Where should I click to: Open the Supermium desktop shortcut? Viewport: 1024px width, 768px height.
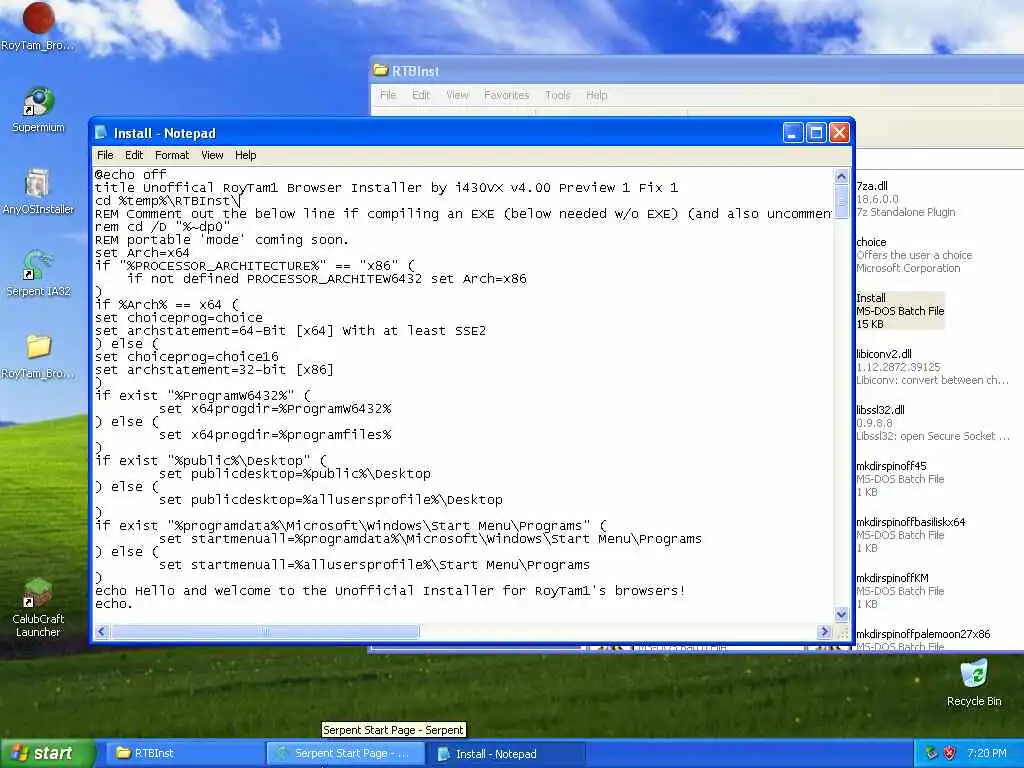(x=38, y=110)
